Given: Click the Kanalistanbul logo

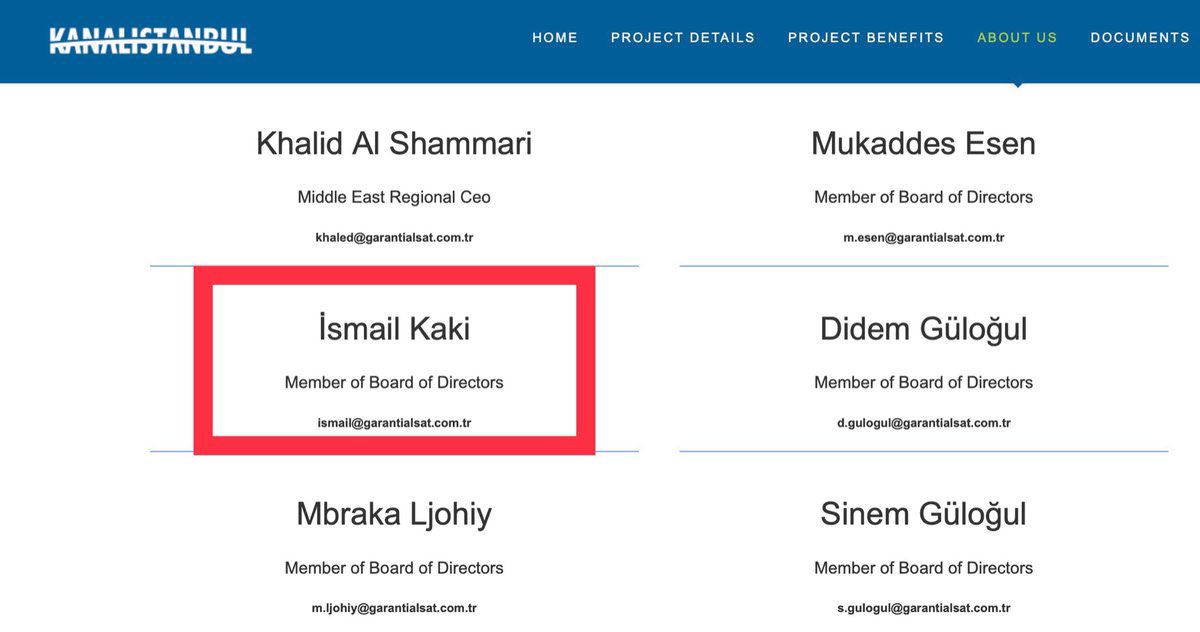Looking at the screenshot, I should coord(150,39).
